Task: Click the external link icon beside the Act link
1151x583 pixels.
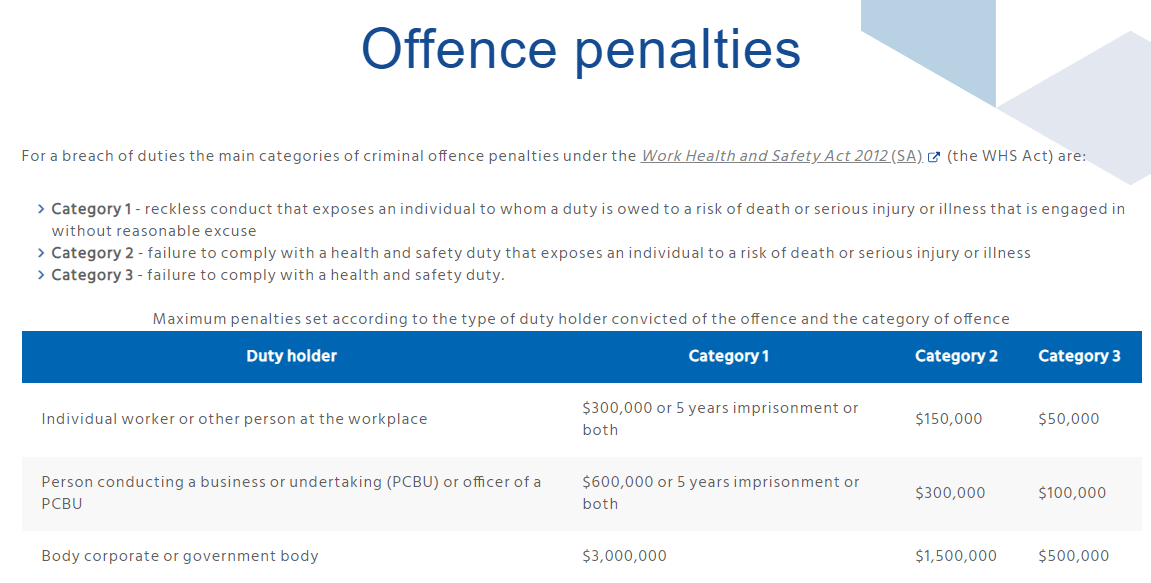Action: 934,157
